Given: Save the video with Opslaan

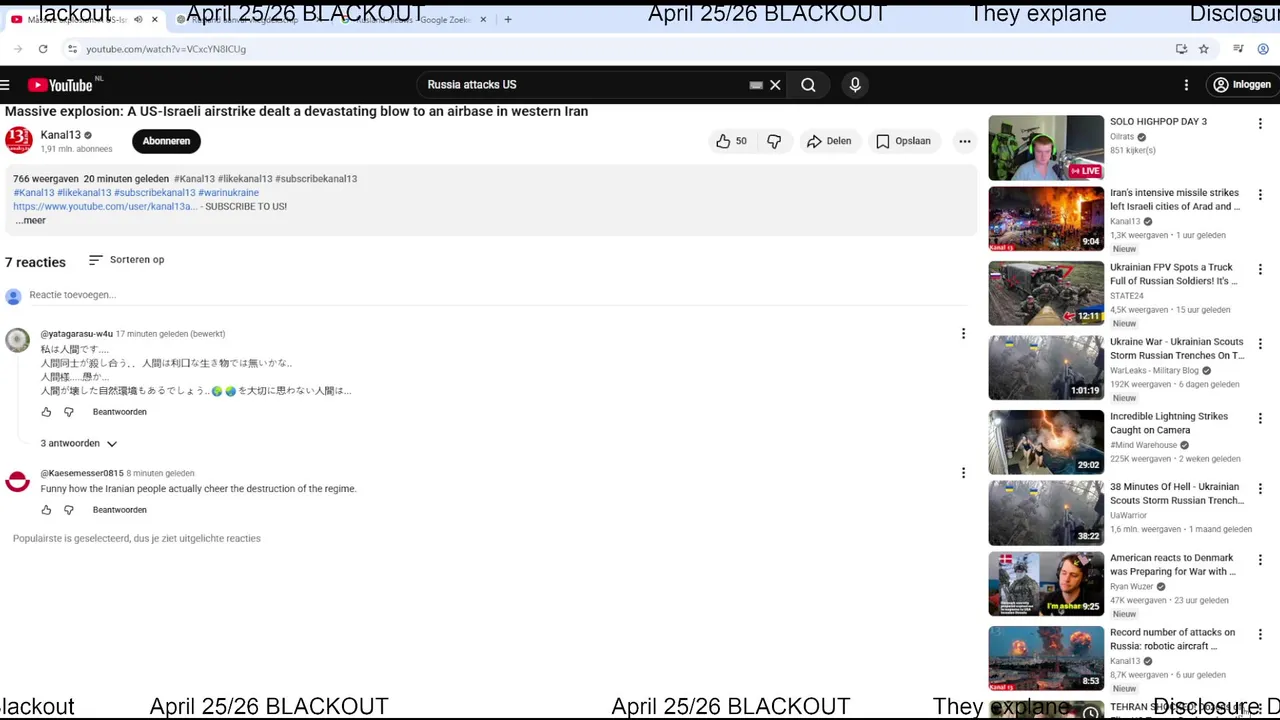Looking at the screenshot, I should (903, 141).
